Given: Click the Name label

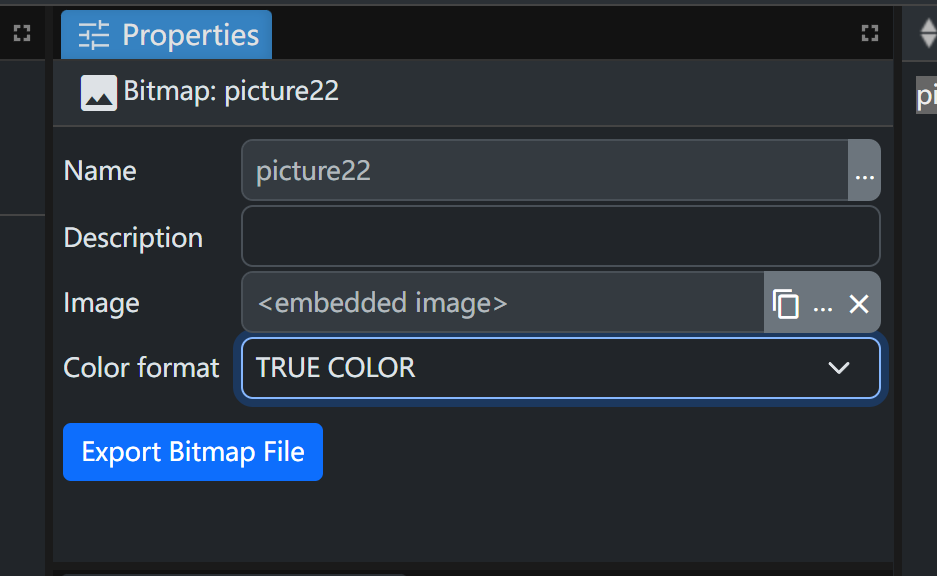Looking at the screenshot, I should pyautogui.click(x=100, y=171).
